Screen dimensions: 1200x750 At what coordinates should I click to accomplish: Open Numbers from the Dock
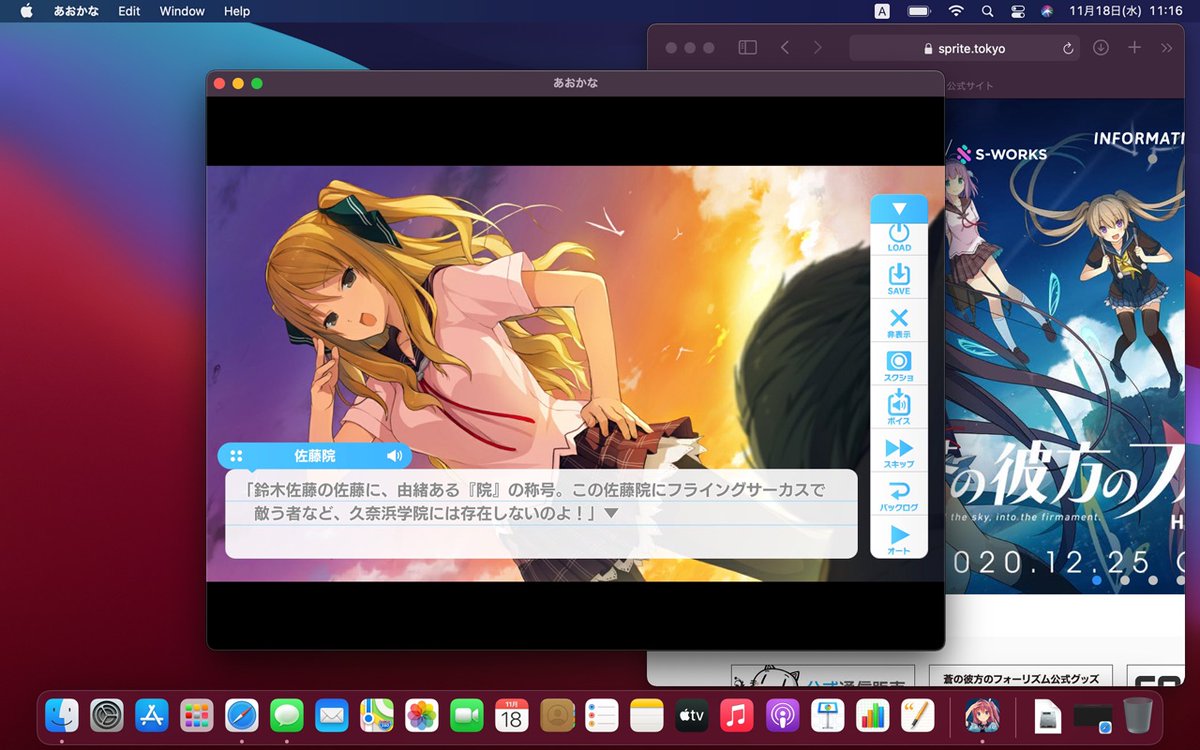(x=872, y=715)
